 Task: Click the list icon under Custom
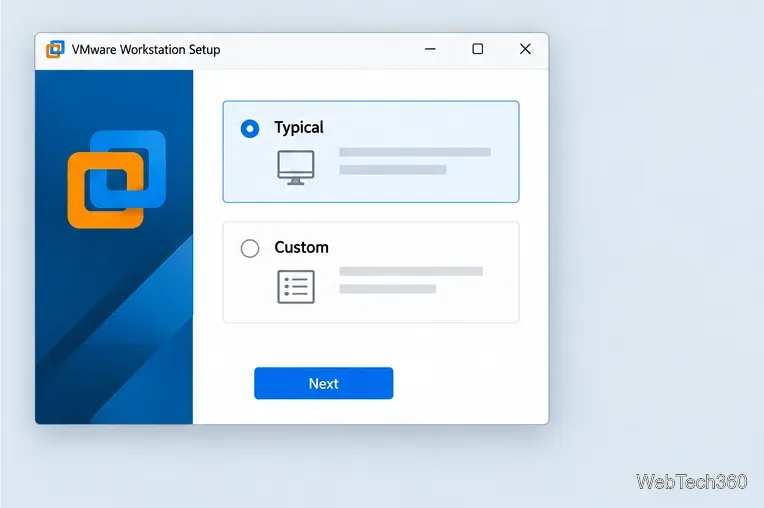296,287
